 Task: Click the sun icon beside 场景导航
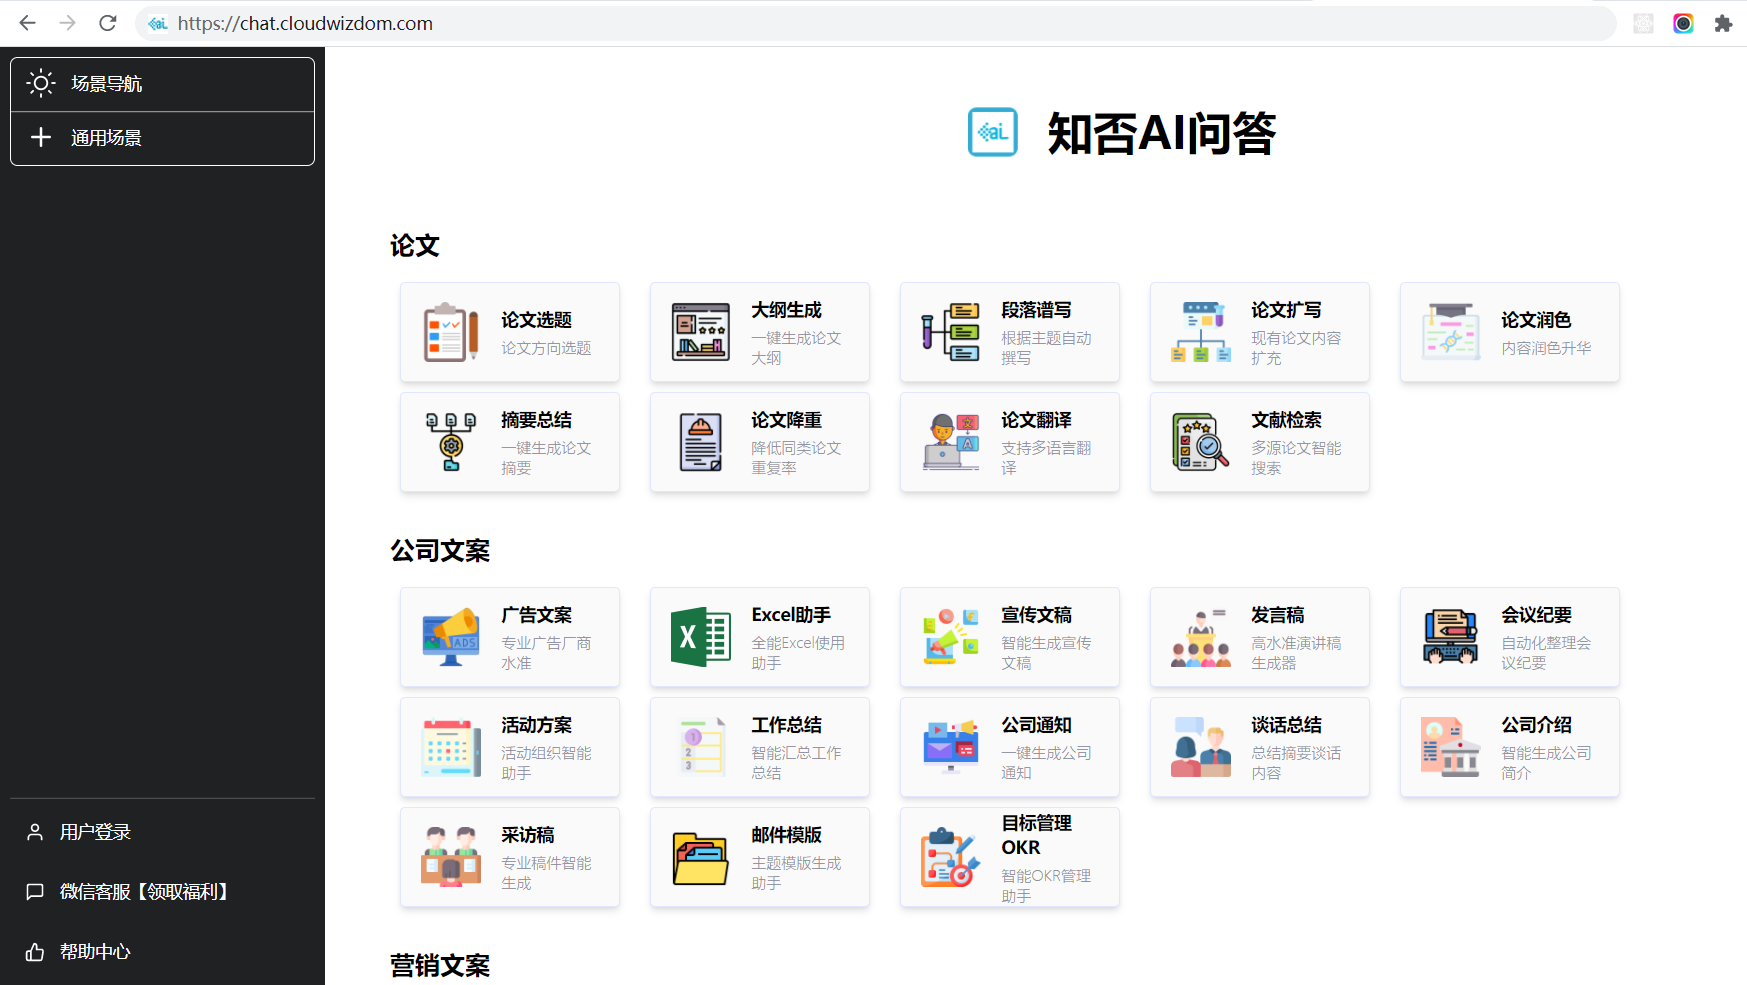41,83
